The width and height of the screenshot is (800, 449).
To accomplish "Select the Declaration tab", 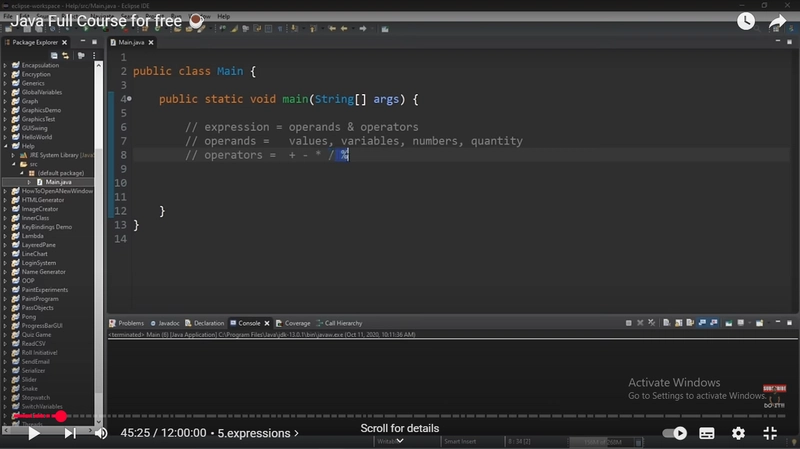I will tap(205, 323).
